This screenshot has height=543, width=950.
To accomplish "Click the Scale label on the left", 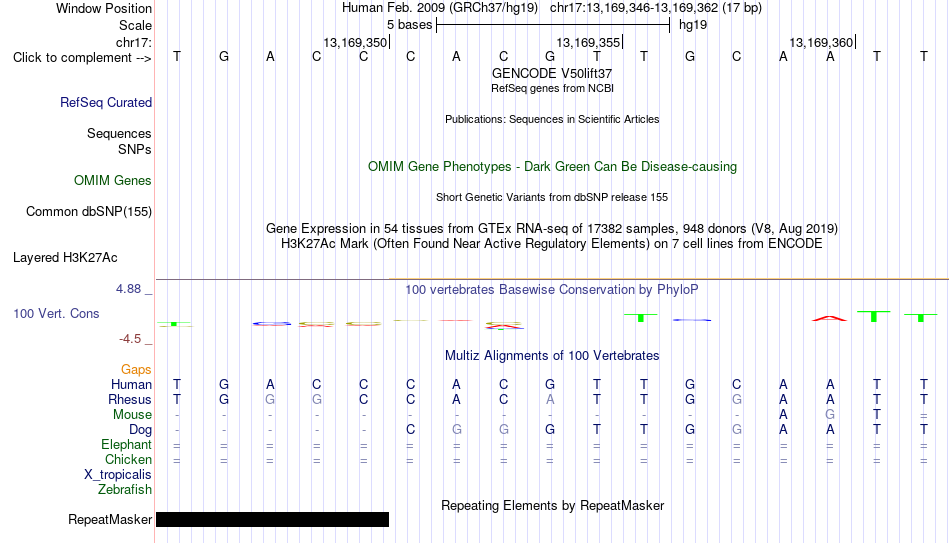I will tap(135, 25).
